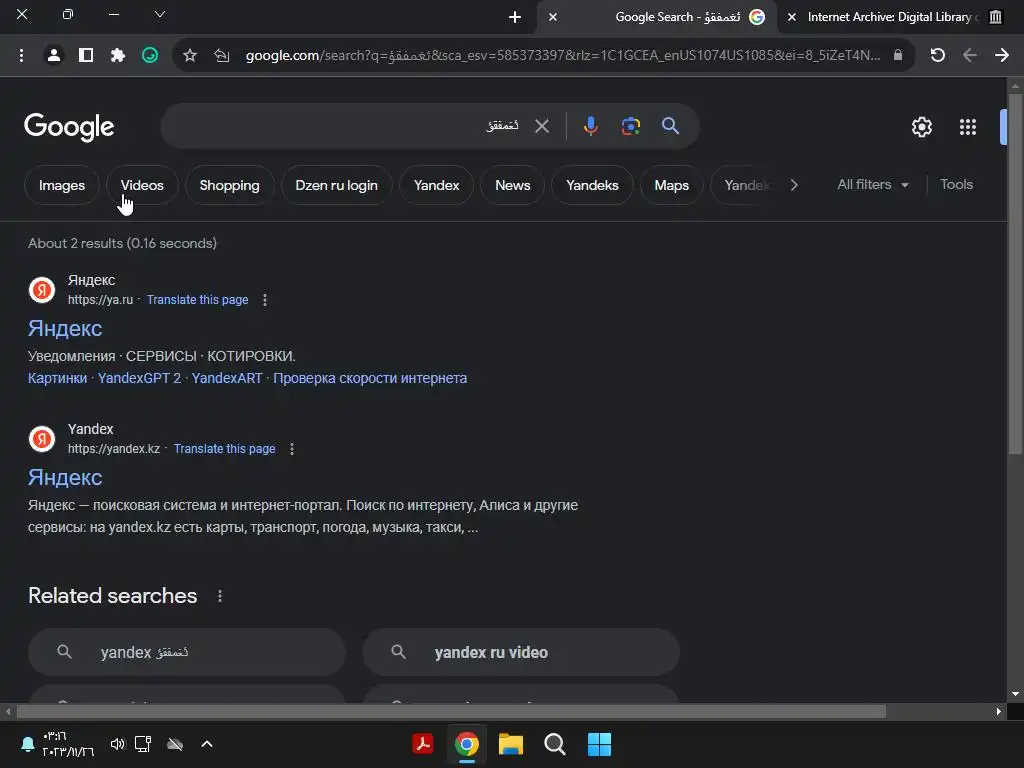
Task: Translate the ya.ru page
Action: (x=197, y=300)
